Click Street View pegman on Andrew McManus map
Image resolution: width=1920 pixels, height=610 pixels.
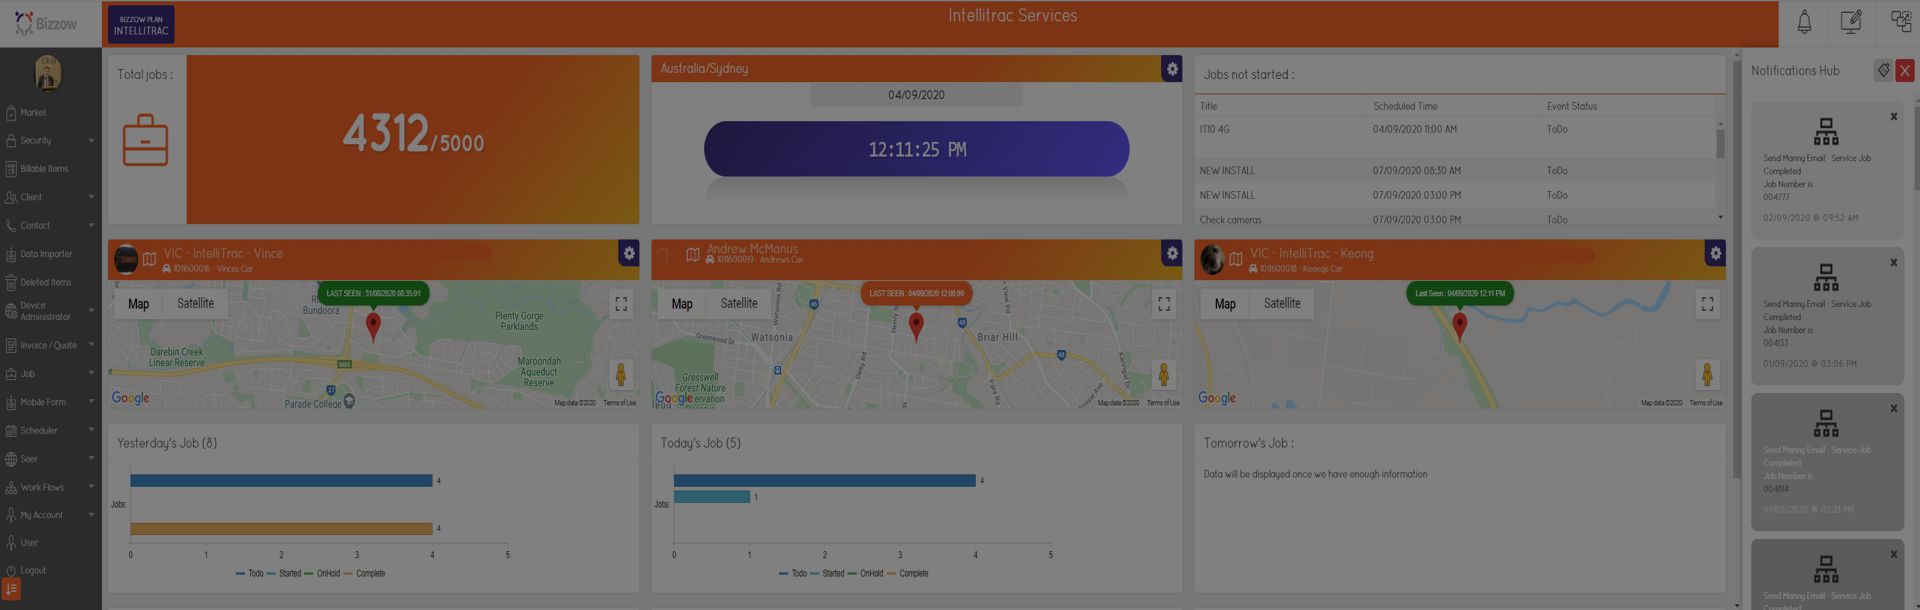point(1164,374)
